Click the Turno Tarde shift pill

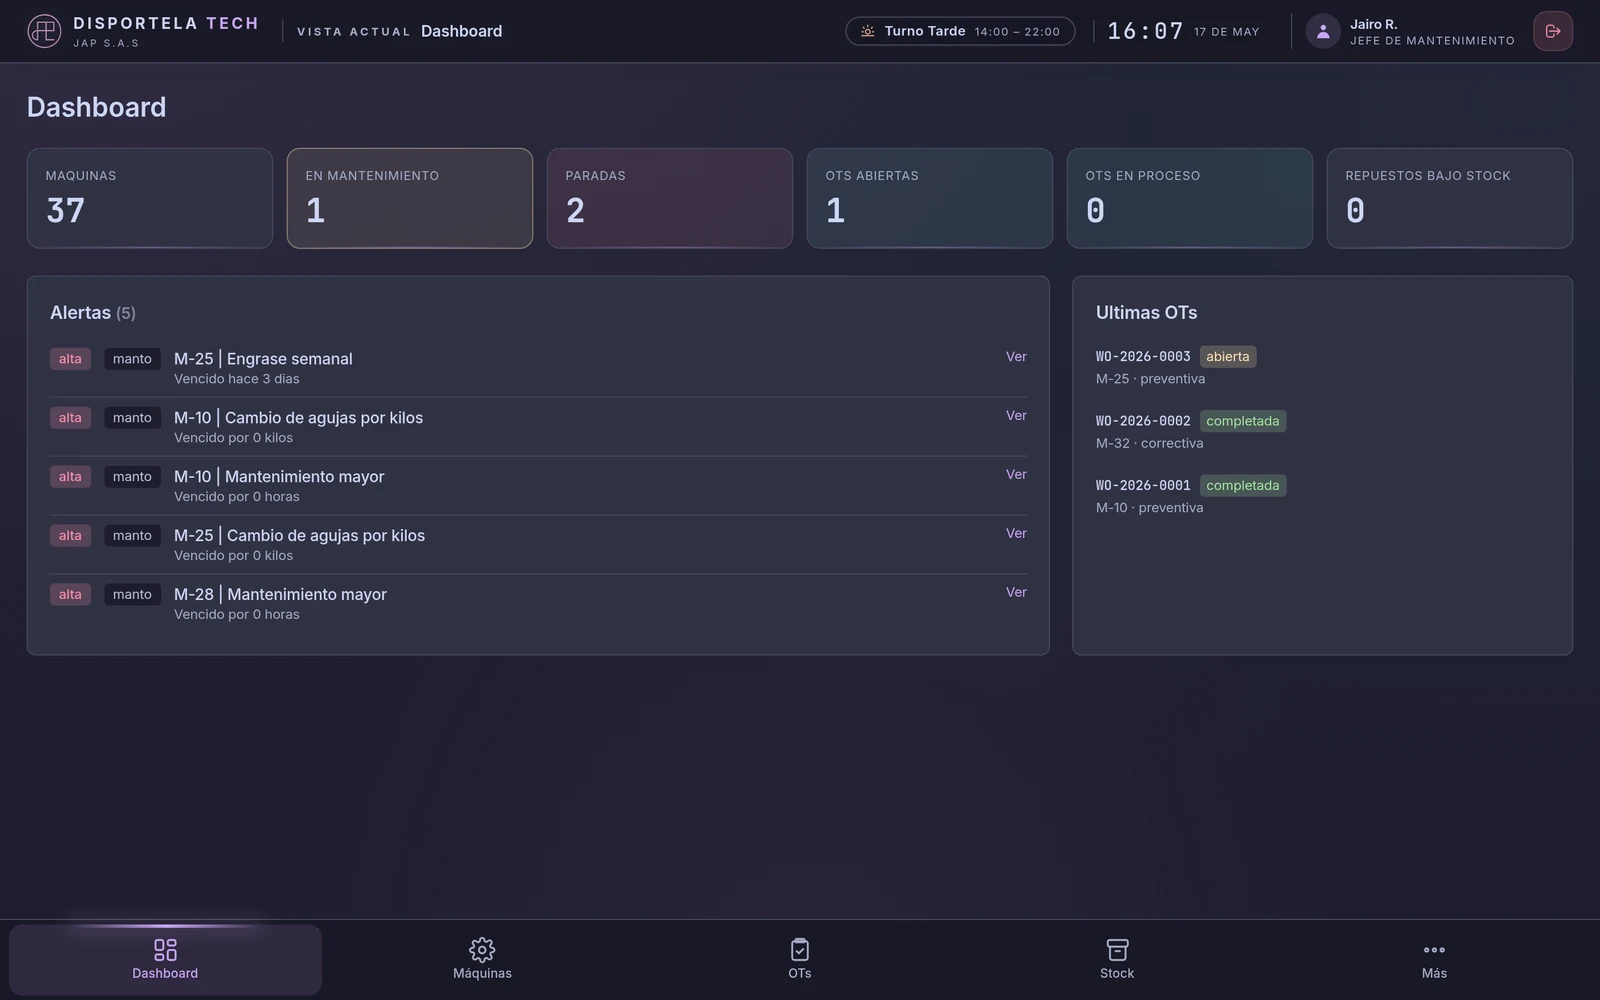click(960, 31)
